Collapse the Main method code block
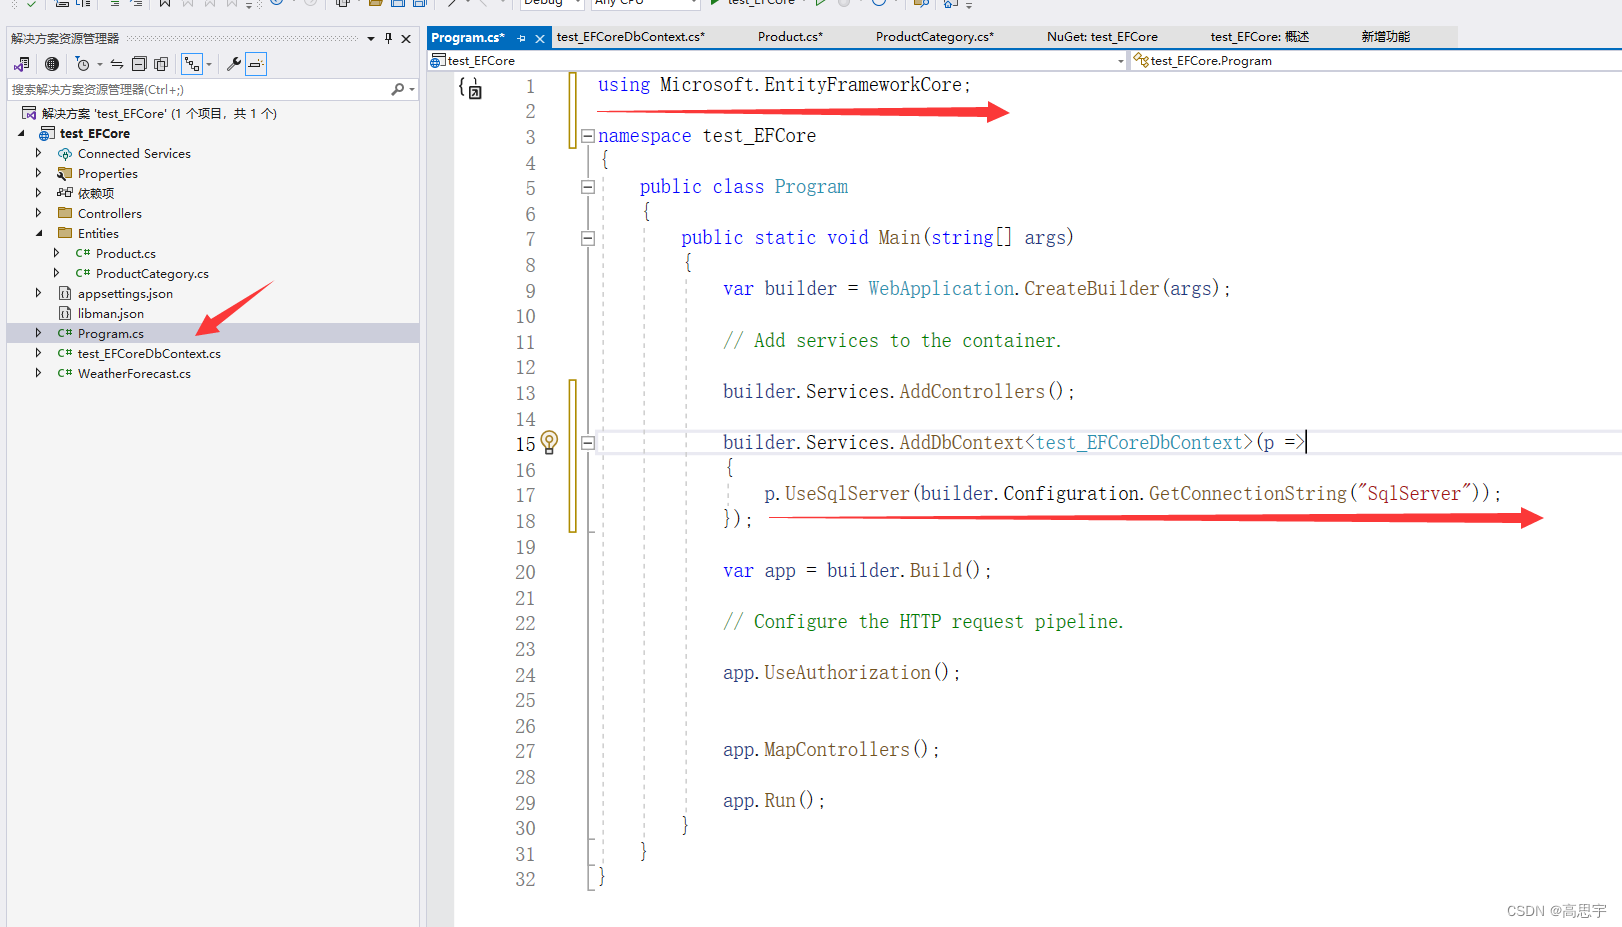 588,238
